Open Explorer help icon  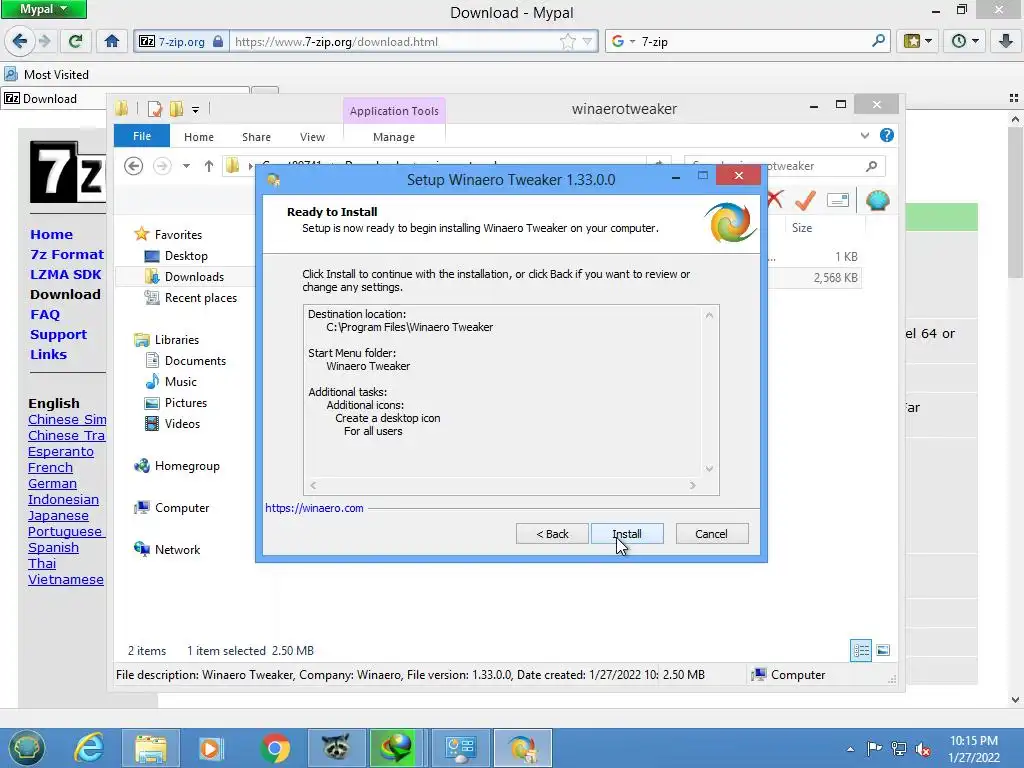coord(886,135)
